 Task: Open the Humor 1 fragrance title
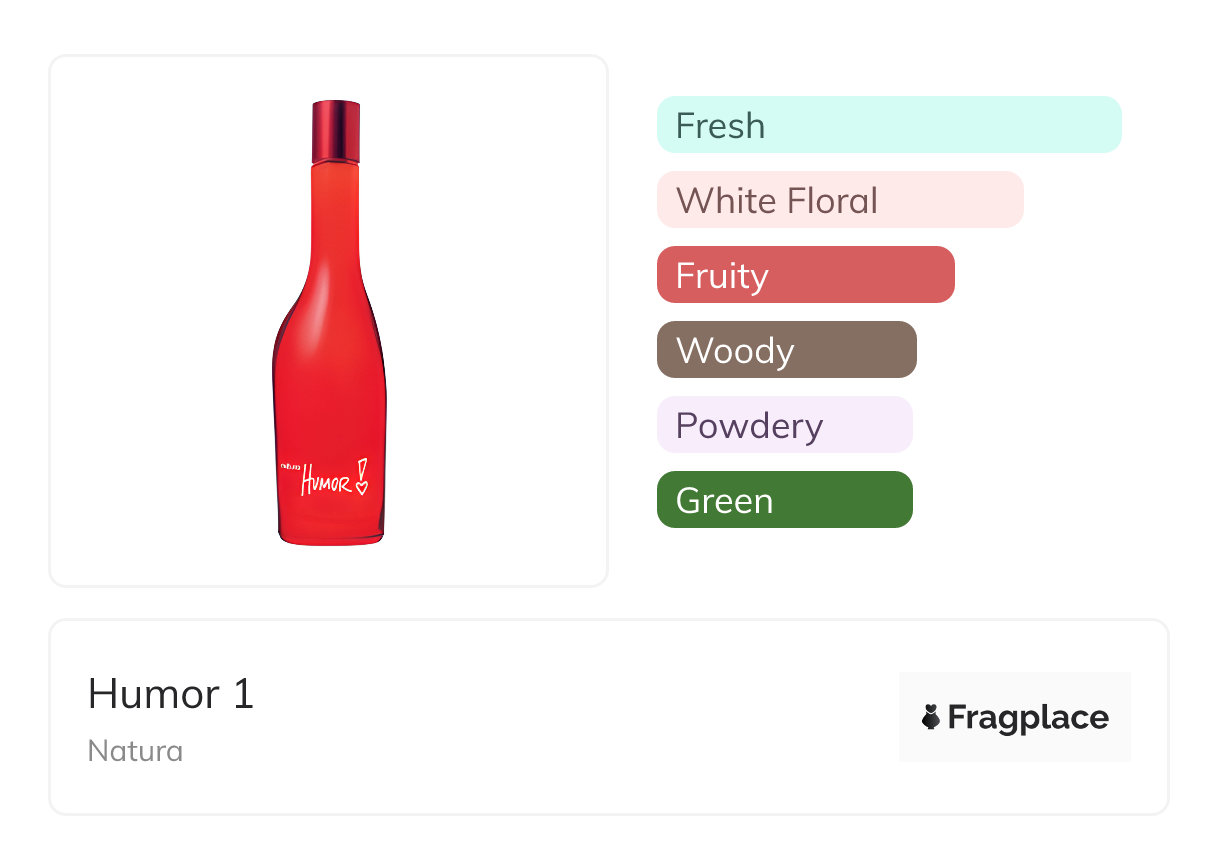coord(171,694)
